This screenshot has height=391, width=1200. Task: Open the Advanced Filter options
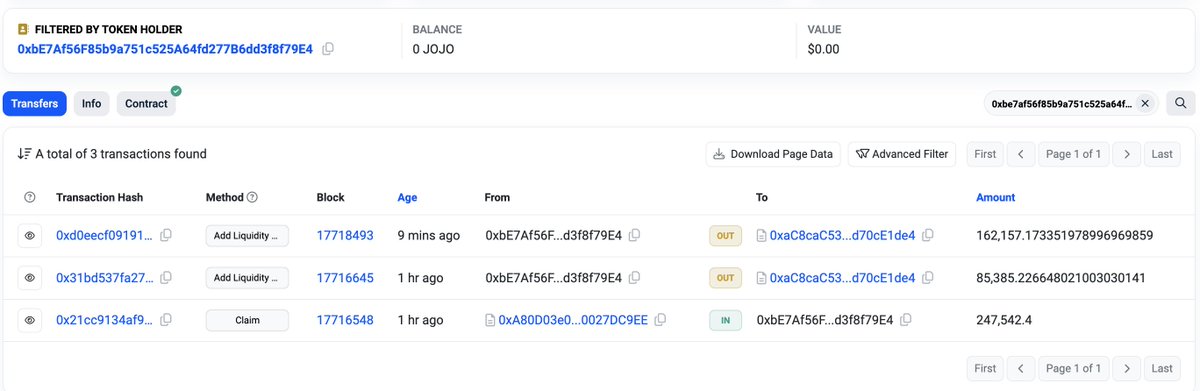[x=902, y=154]
